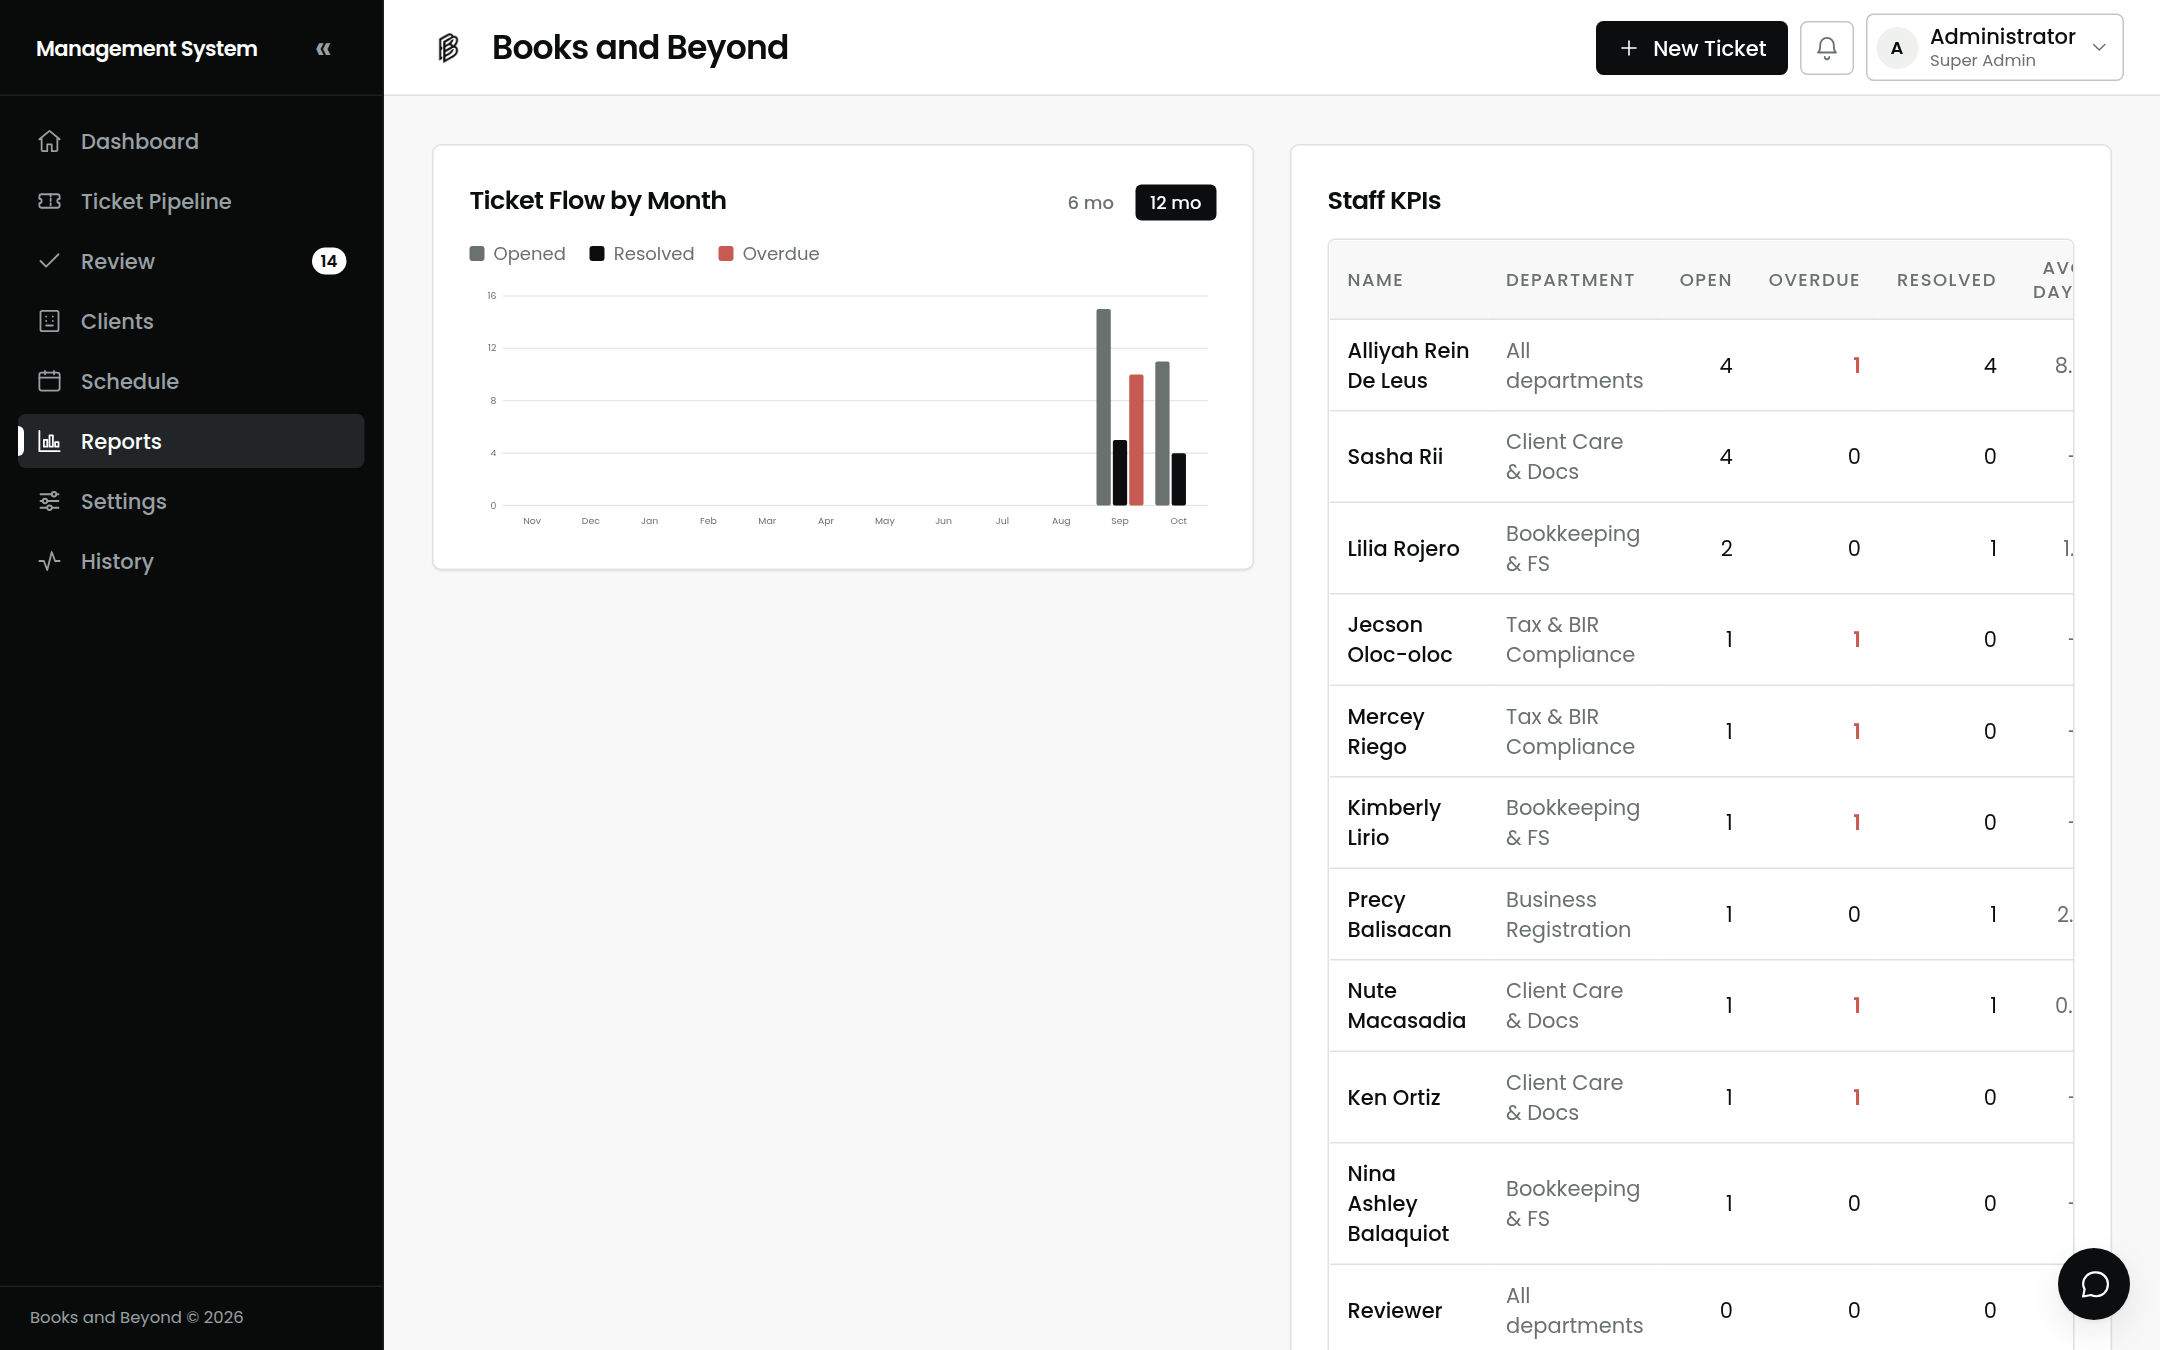Click the Schedule calendar icon
The width and height of the screenshot is (2160, 1350).
pyautogui.click(x=49, y=381)
